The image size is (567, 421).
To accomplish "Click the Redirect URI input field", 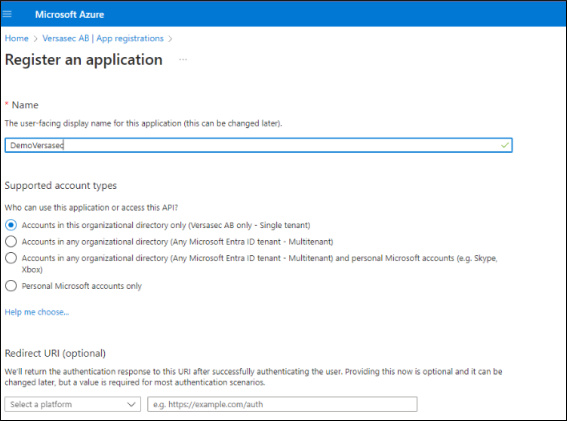I will (282, 404).
